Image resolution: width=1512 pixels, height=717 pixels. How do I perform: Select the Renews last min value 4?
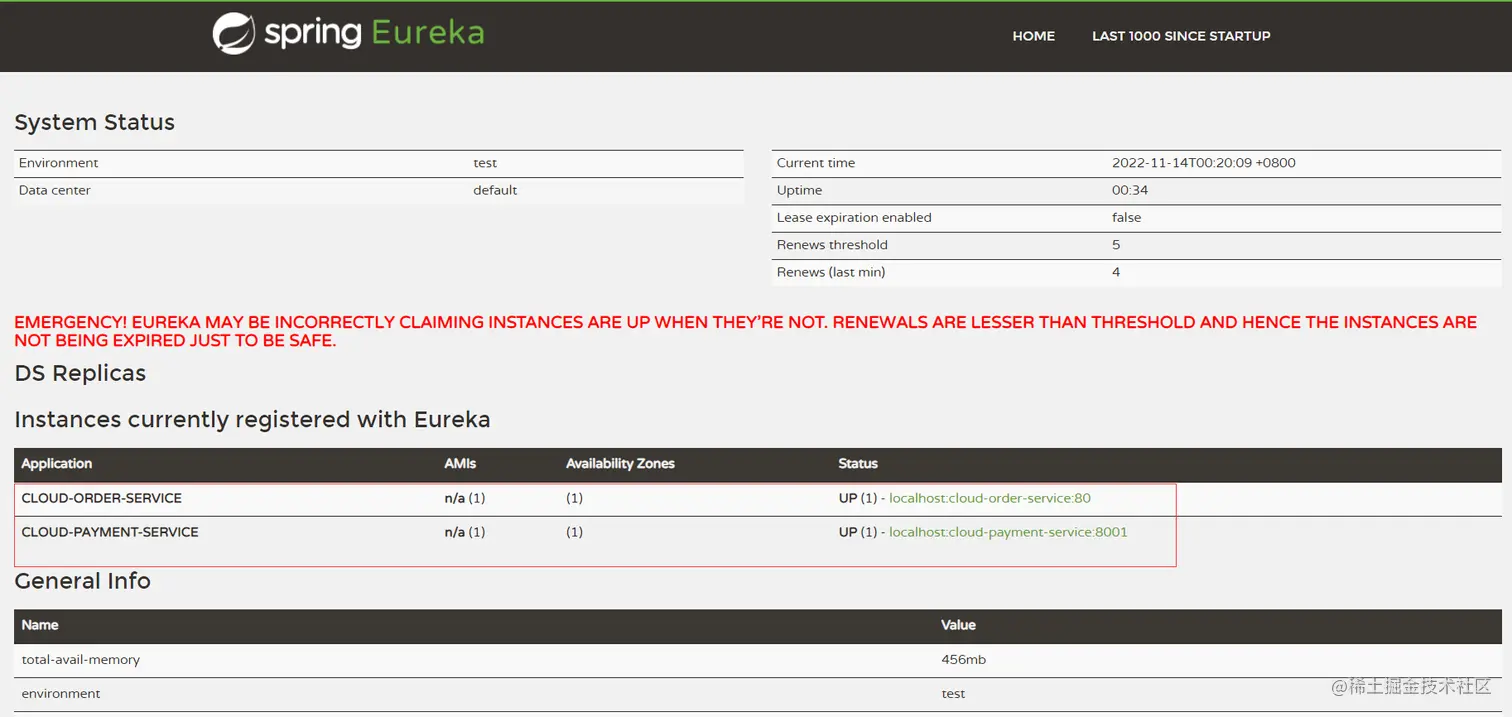[x=1116, y=272]
